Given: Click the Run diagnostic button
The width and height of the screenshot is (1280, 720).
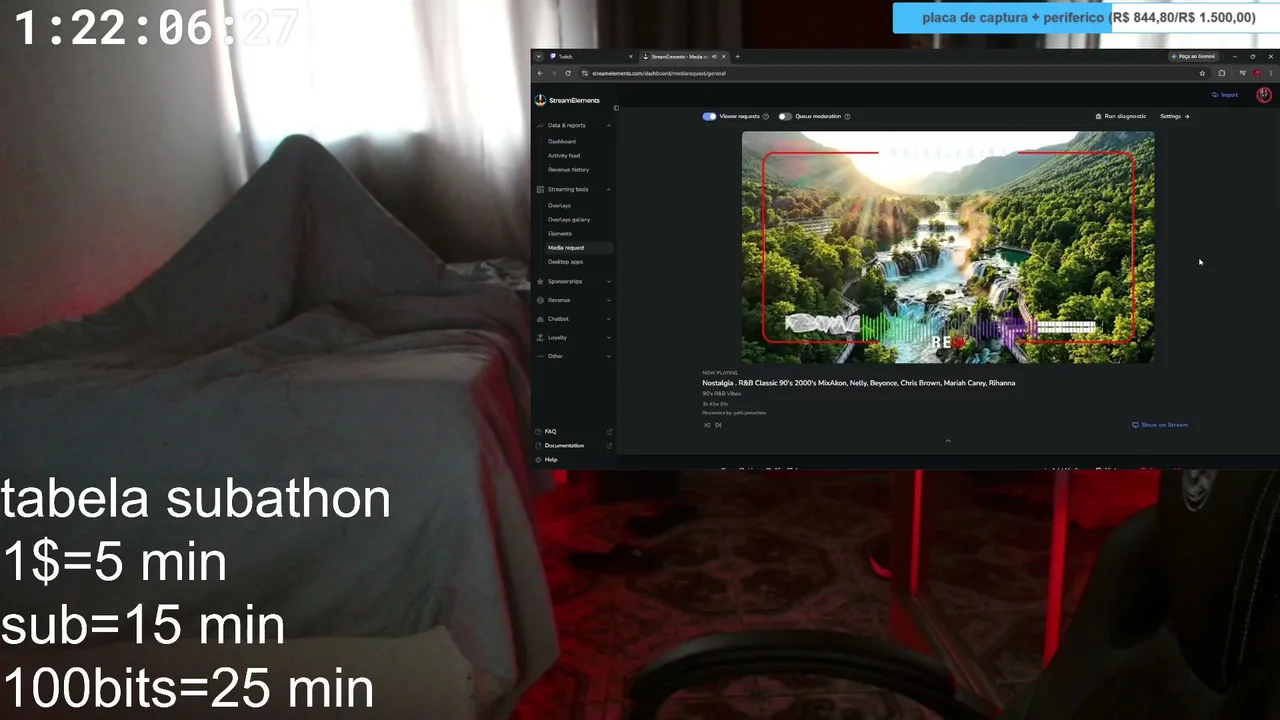Looking at the screenshot, I should pyautogui.click(x=1121, y=116).
